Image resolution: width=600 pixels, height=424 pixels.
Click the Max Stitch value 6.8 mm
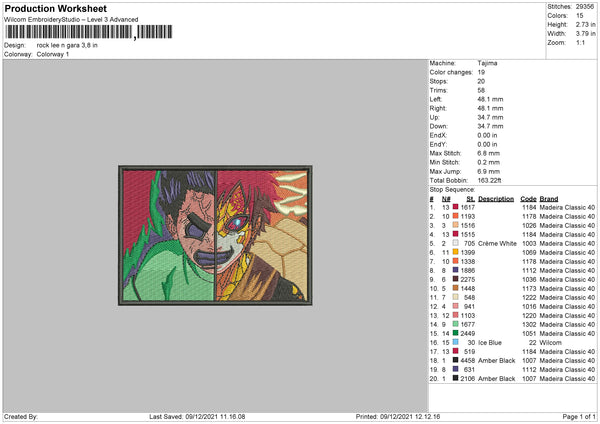(x=488, y=153)
